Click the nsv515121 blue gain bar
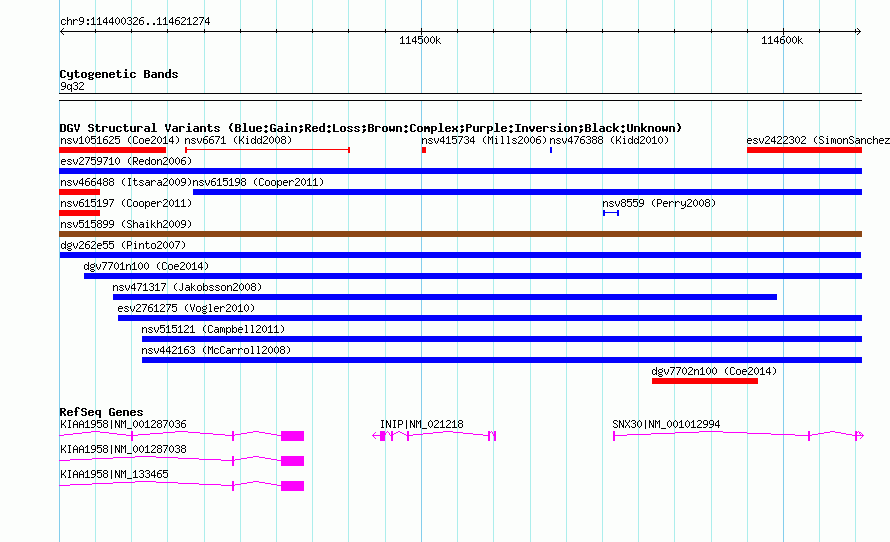 pos(502,339)
